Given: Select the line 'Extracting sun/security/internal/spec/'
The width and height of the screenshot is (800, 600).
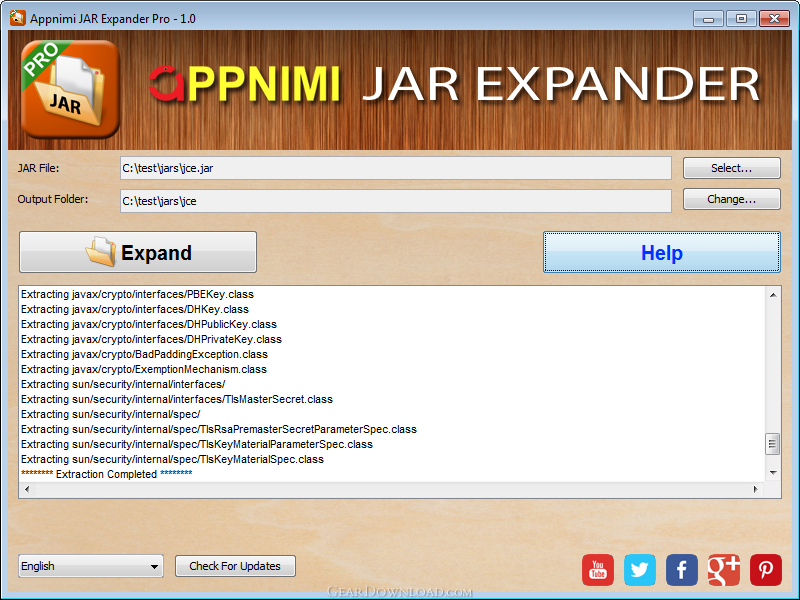Looking at the screenshot, I should pos(111,414).
